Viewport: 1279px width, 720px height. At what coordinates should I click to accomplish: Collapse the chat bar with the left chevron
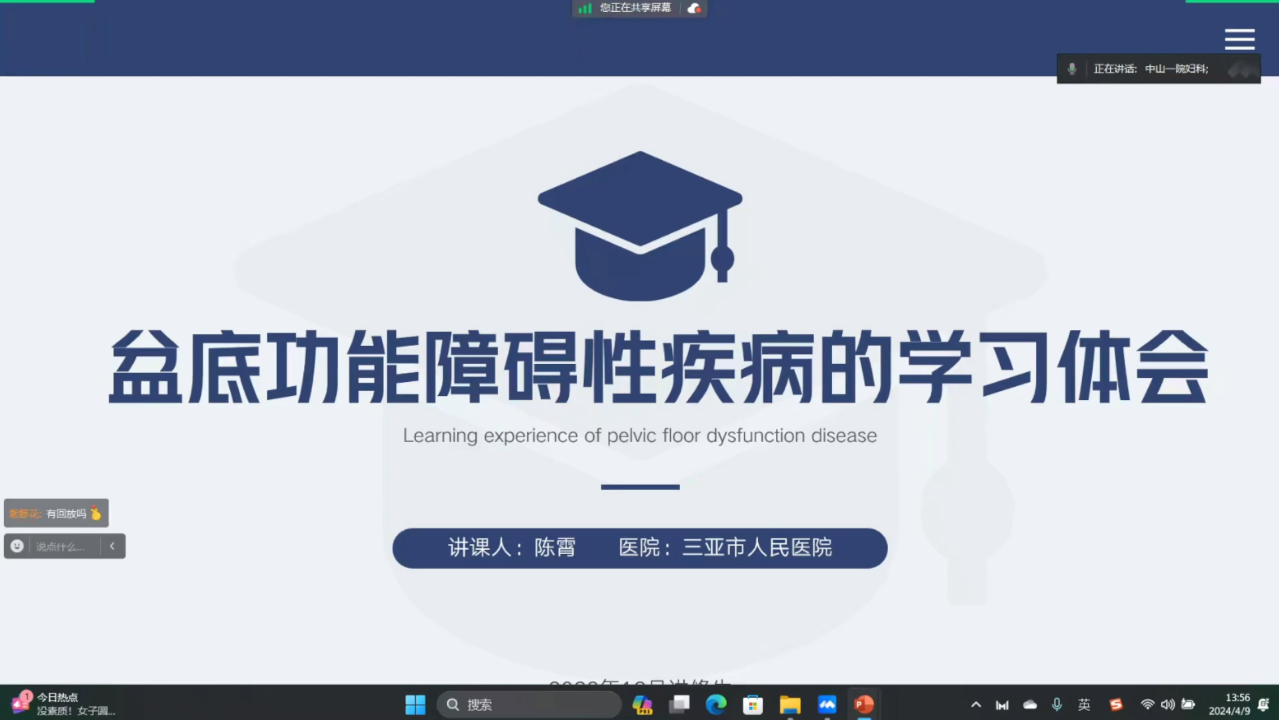pos(112,546)
